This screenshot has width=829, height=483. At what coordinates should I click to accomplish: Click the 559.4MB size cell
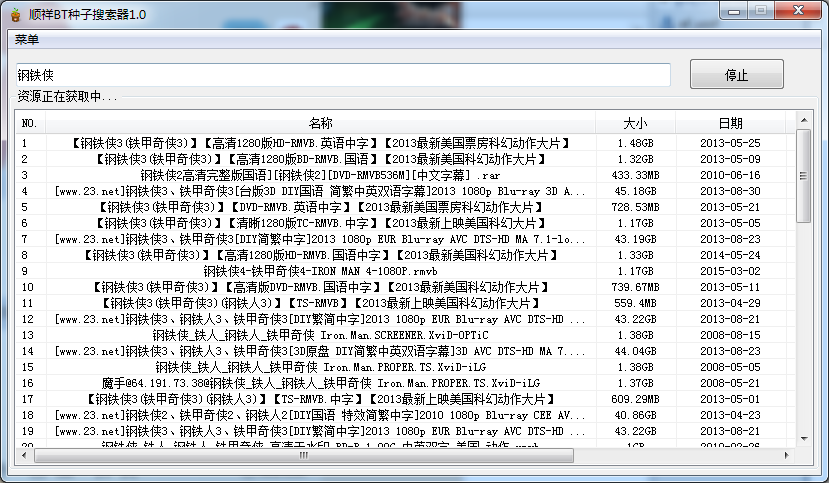[x=635, y=303]
